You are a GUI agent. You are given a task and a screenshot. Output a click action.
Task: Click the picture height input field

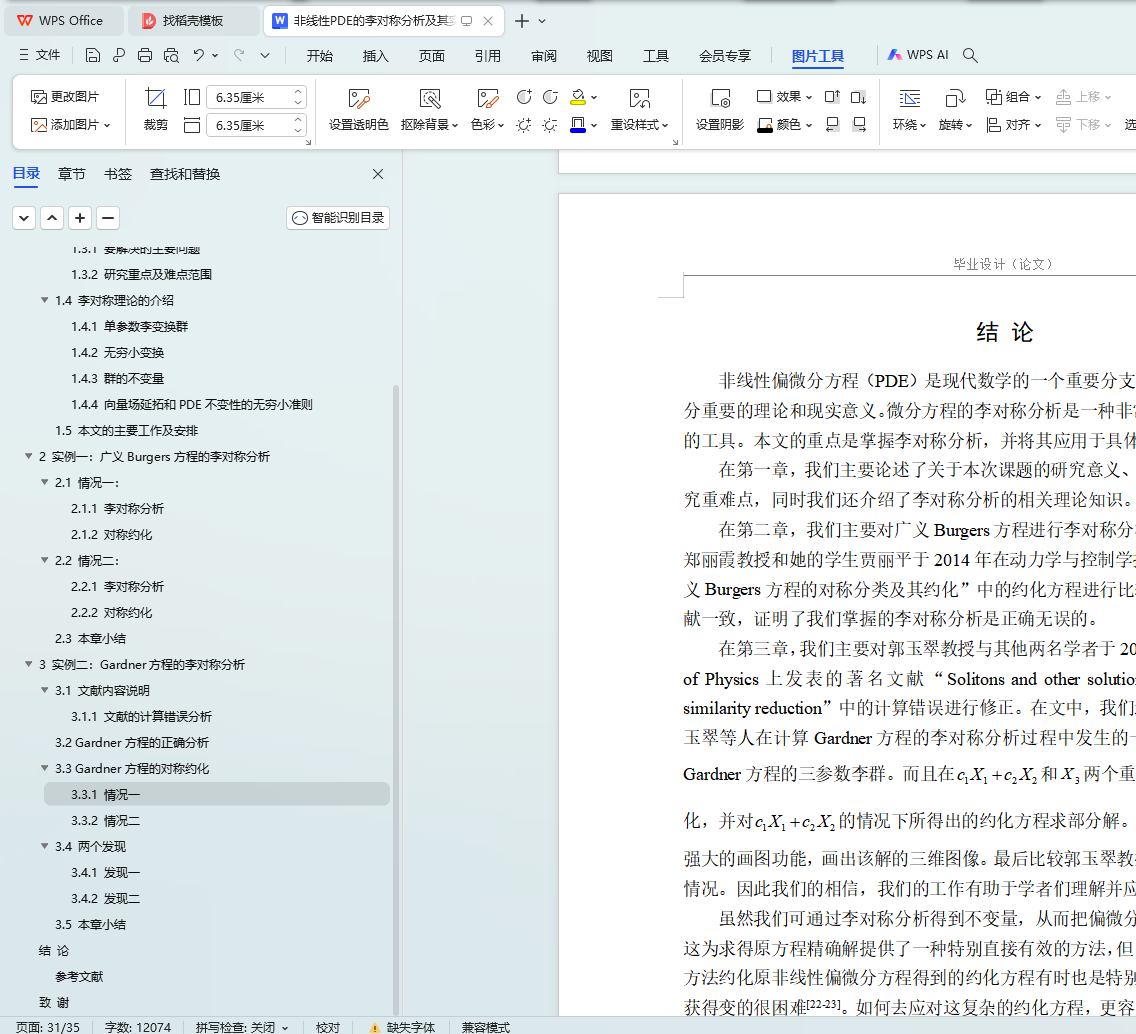(x=249, y=97)
